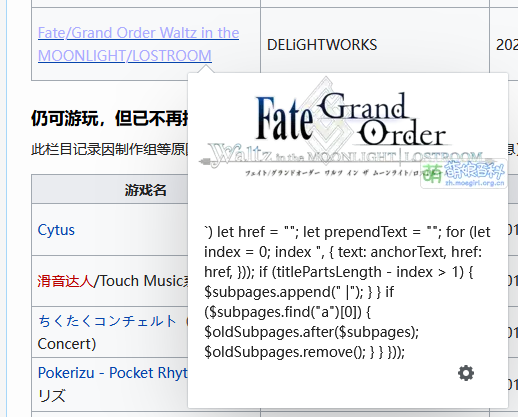Click the popup code text starting 'let href'
This screenshot has height=417, width=518.
click(x=347, y=292)
